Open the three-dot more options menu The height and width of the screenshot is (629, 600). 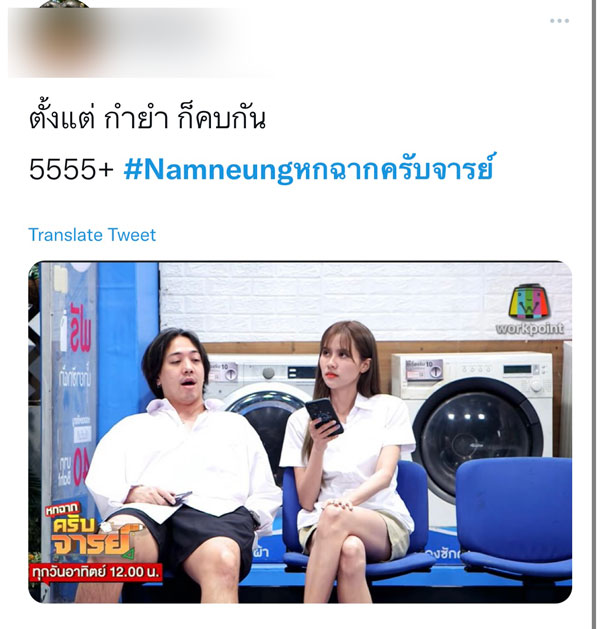pos(559,20)
